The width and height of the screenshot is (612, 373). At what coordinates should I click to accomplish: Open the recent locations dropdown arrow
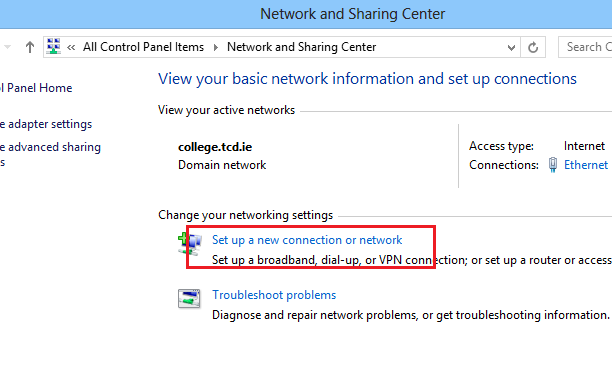tap(7, 47)
